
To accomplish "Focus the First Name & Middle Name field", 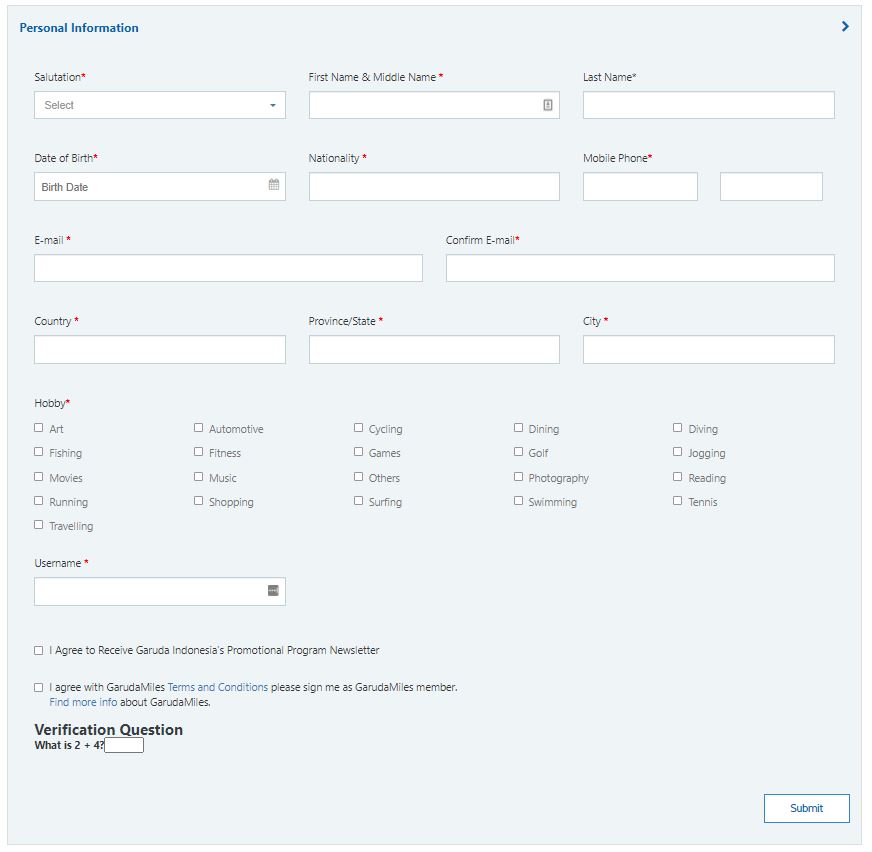I will click(x=434, y=105).
